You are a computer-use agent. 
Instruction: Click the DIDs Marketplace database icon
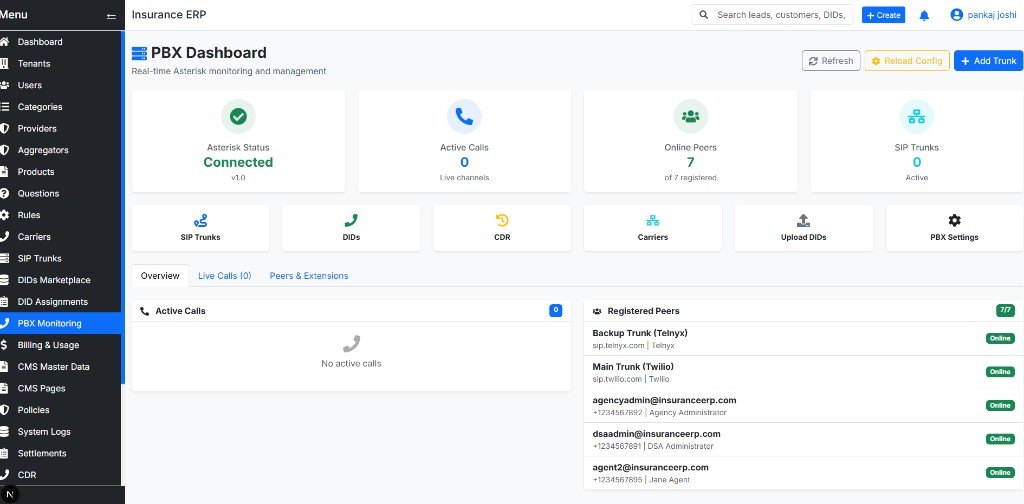click(x=4, y=280)
